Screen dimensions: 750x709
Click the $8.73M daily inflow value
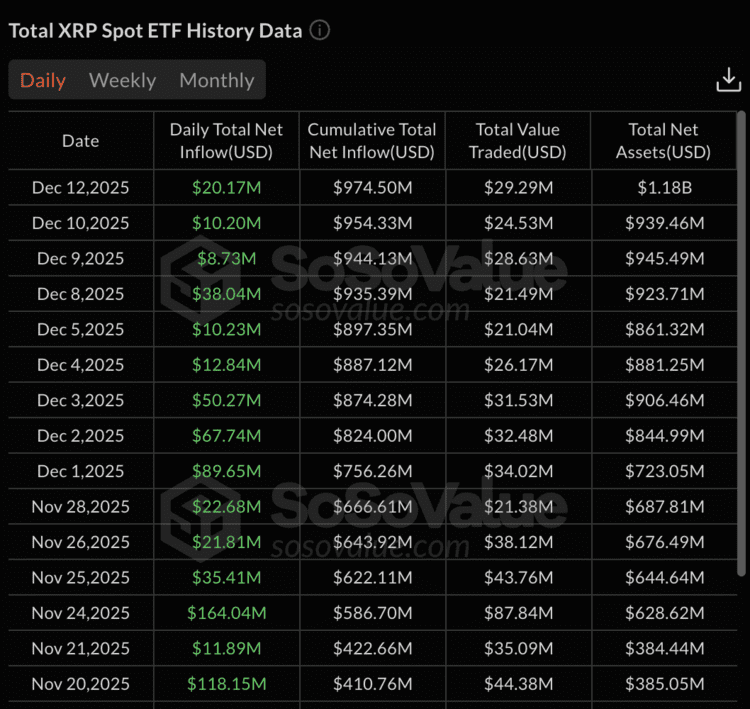coord(226,258)
